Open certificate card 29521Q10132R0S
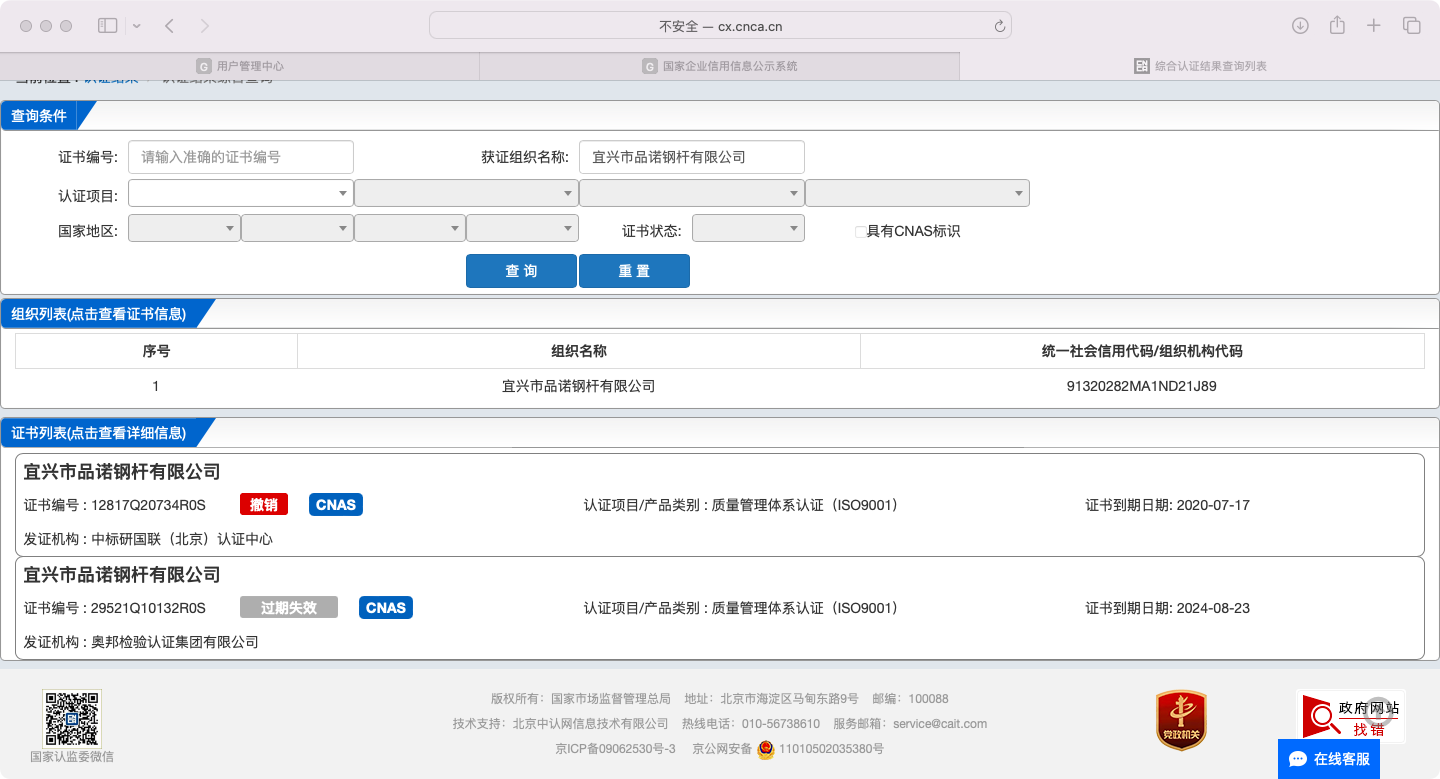The image size is (1440, 779). pyautogui.click(x=720, y=608)
